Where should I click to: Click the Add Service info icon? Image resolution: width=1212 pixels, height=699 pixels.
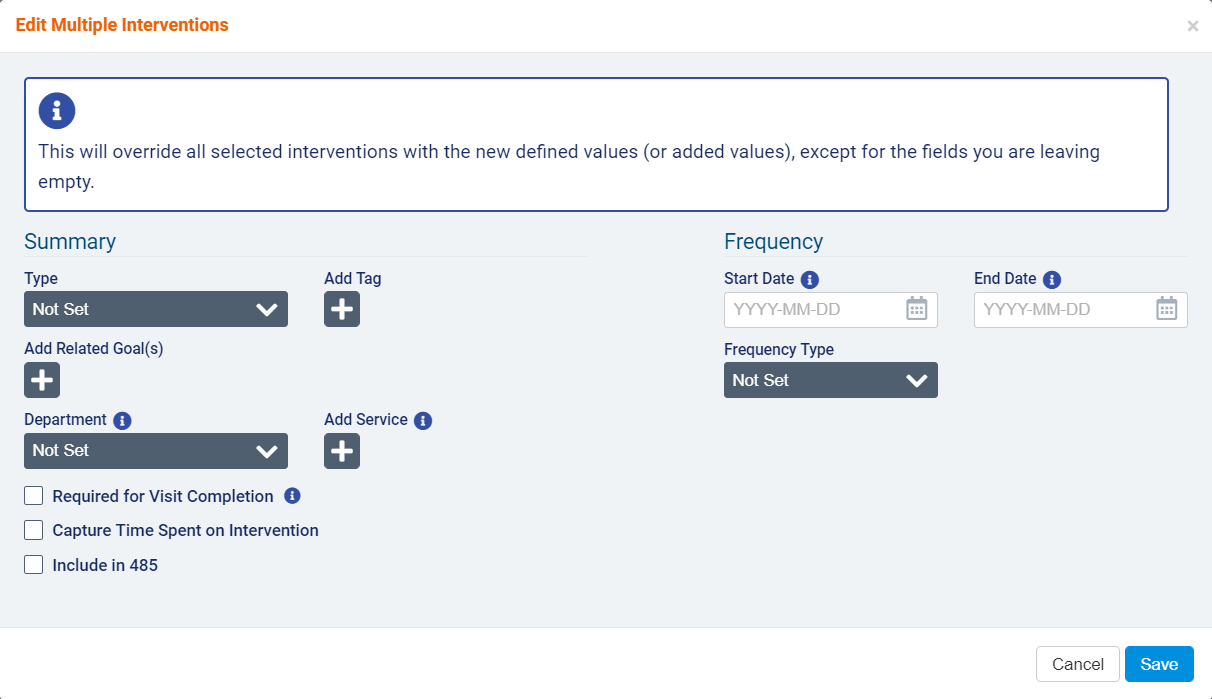423,421
